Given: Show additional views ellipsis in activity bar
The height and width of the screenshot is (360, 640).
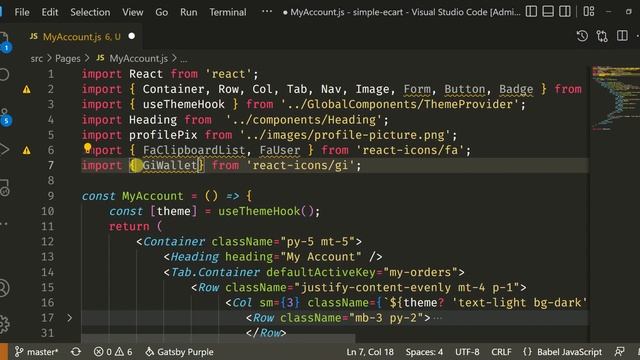Looking at the screenshot, I should coord(4,224).
